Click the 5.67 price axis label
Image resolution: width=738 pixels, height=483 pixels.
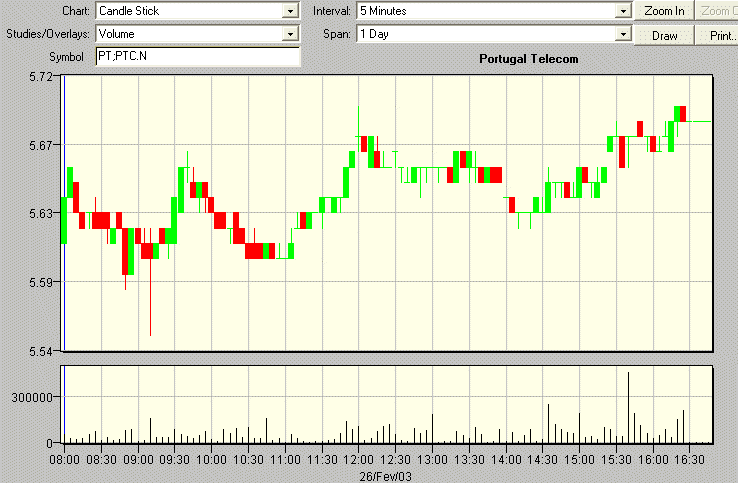point(41,145)
